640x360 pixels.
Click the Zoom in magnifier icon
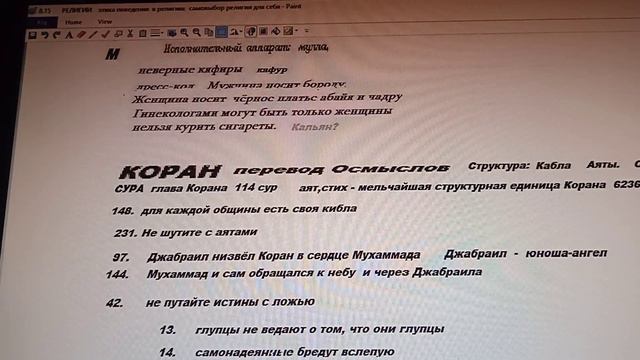[184, 32]
